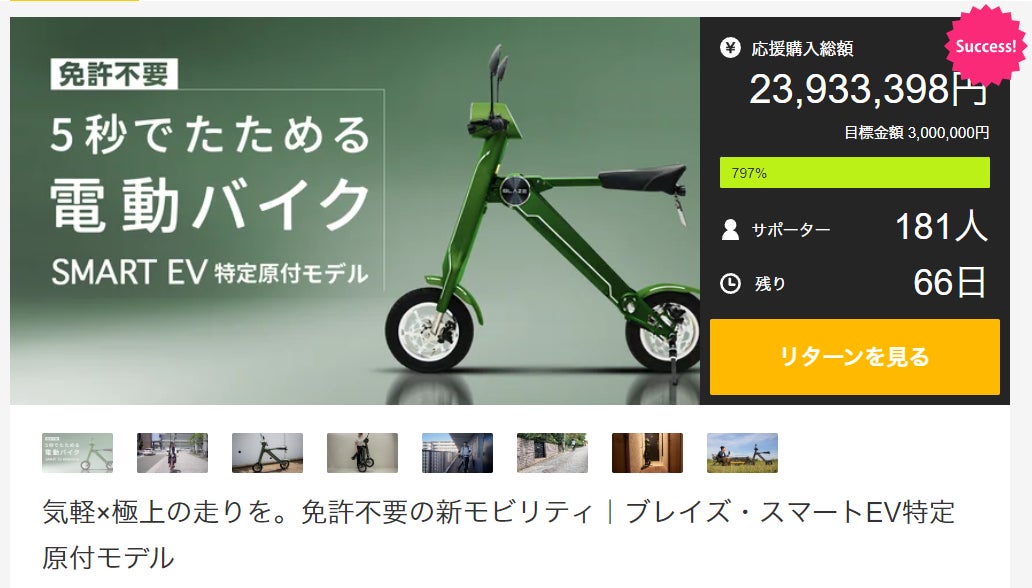Click the BLAZE logo on the bike frame
The width and height of the screenshot is (1032, 588).
515,190
